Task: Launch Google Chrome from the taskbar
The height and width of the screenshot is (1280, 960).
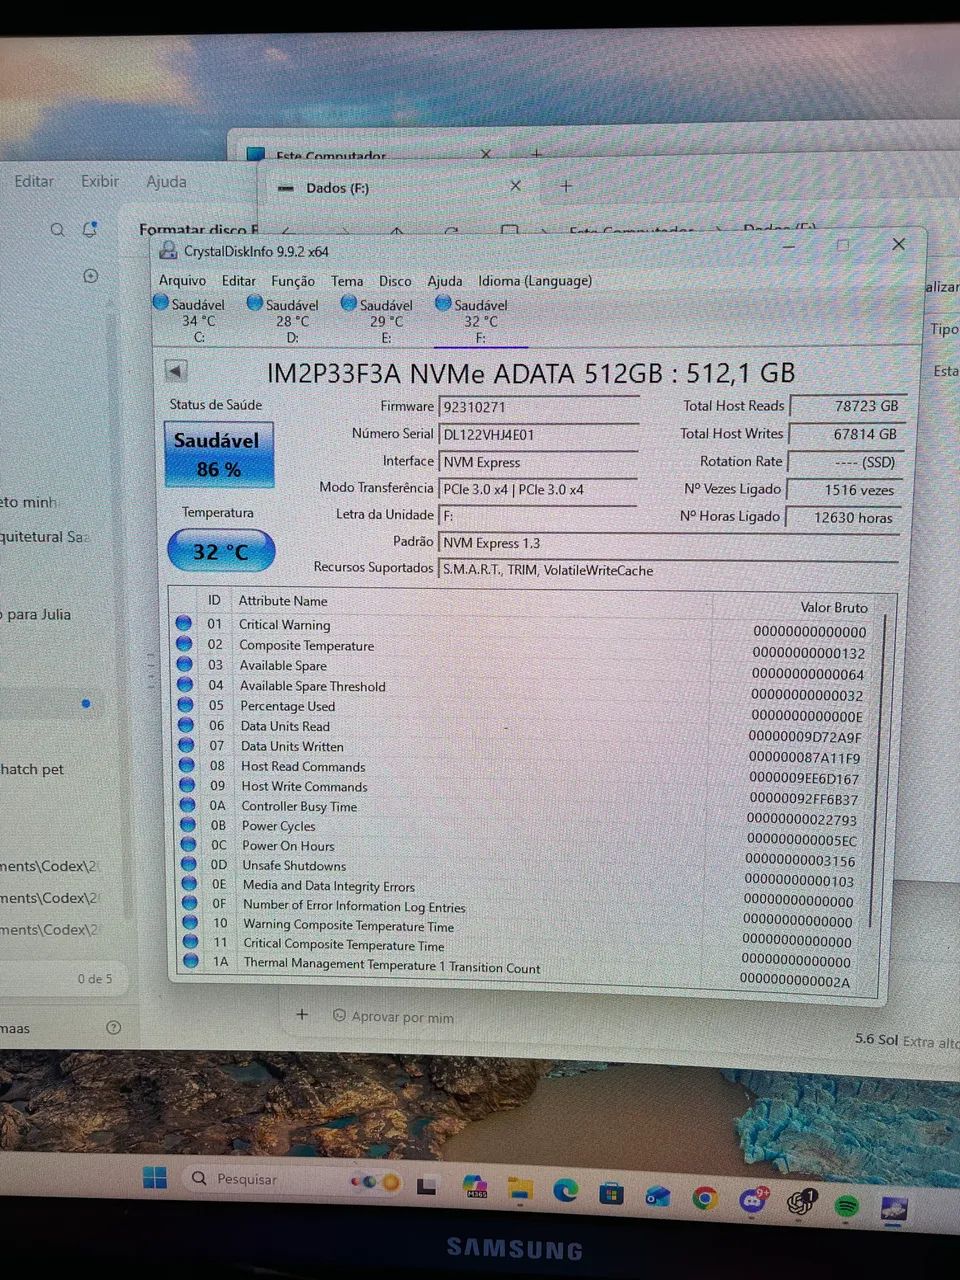Action: tap(705, 1198)
